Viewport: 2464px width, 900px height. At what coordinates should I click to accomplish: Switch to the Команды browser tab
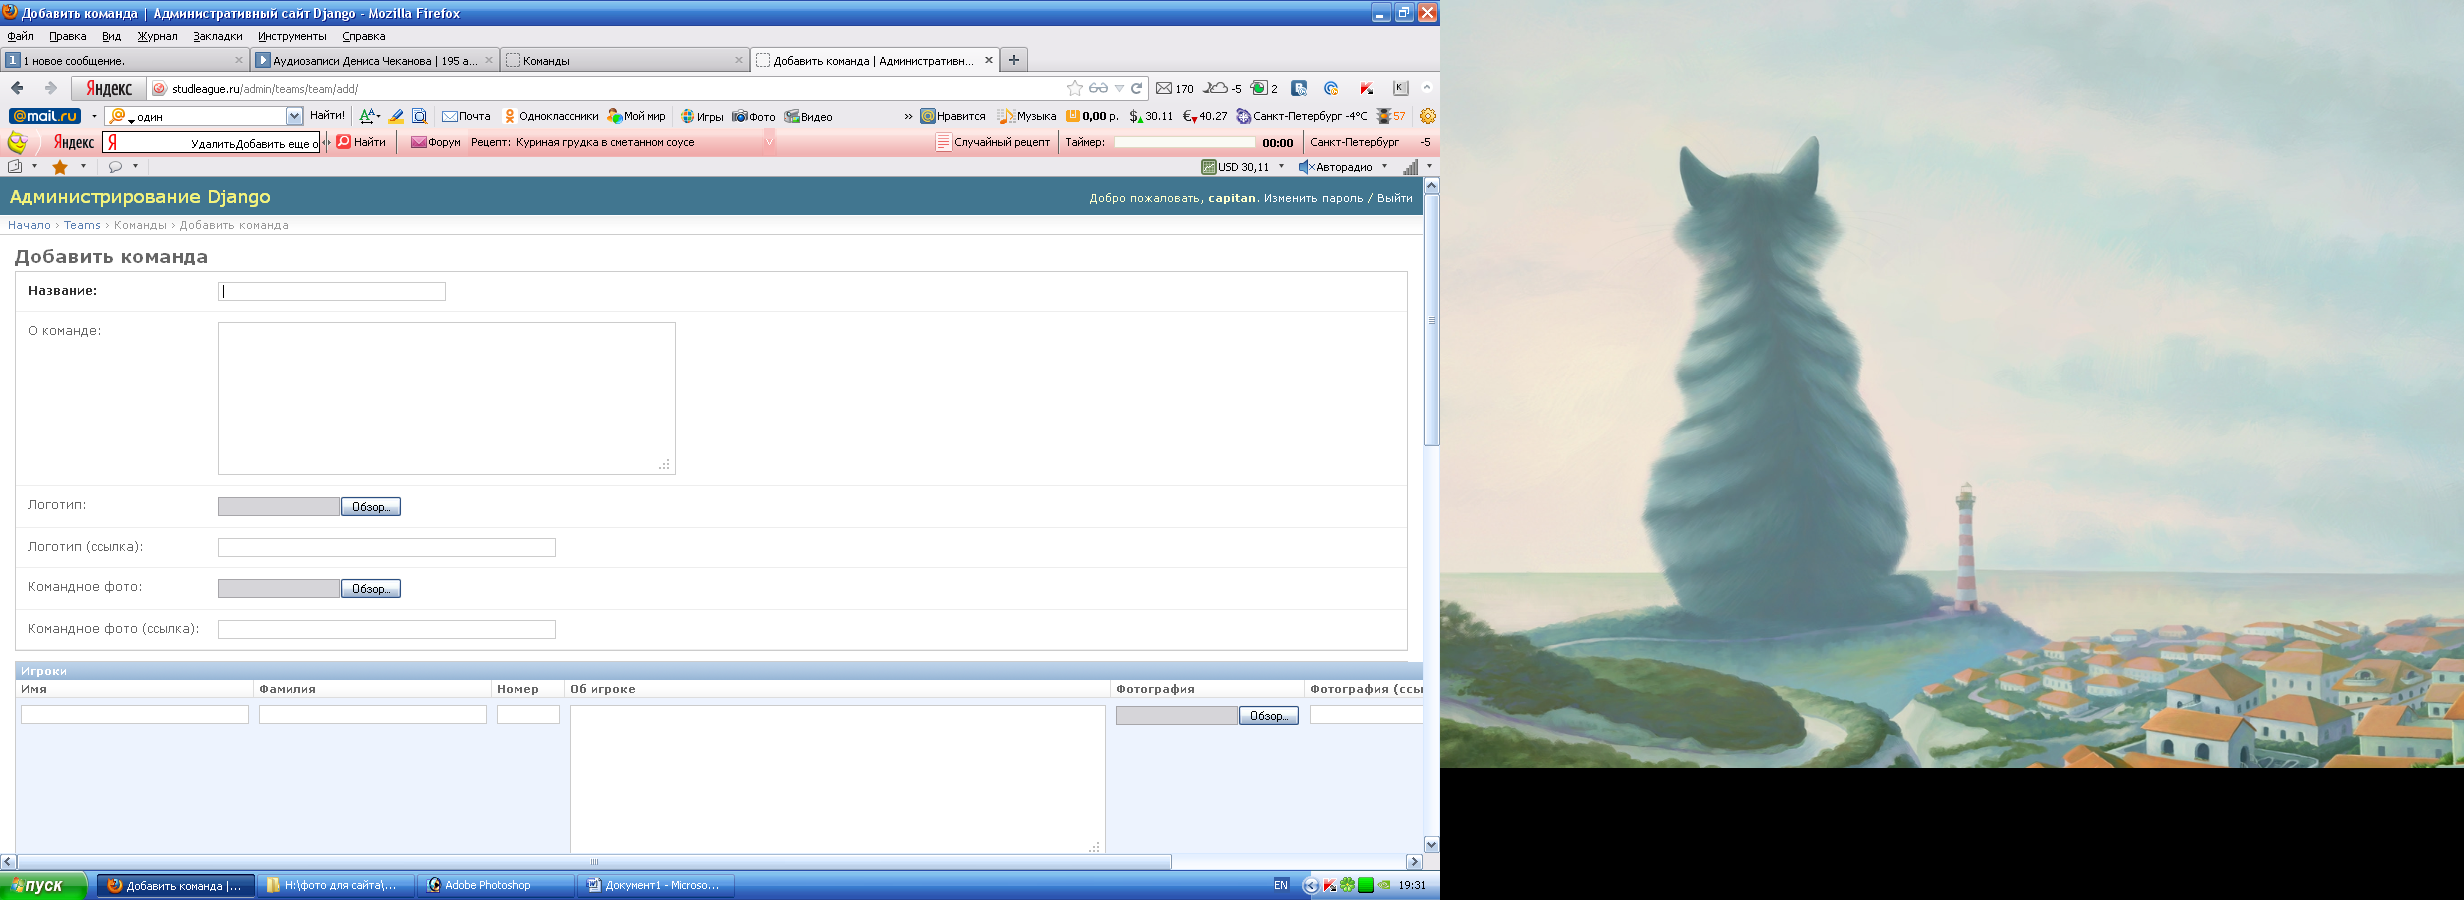click(625, 60)
